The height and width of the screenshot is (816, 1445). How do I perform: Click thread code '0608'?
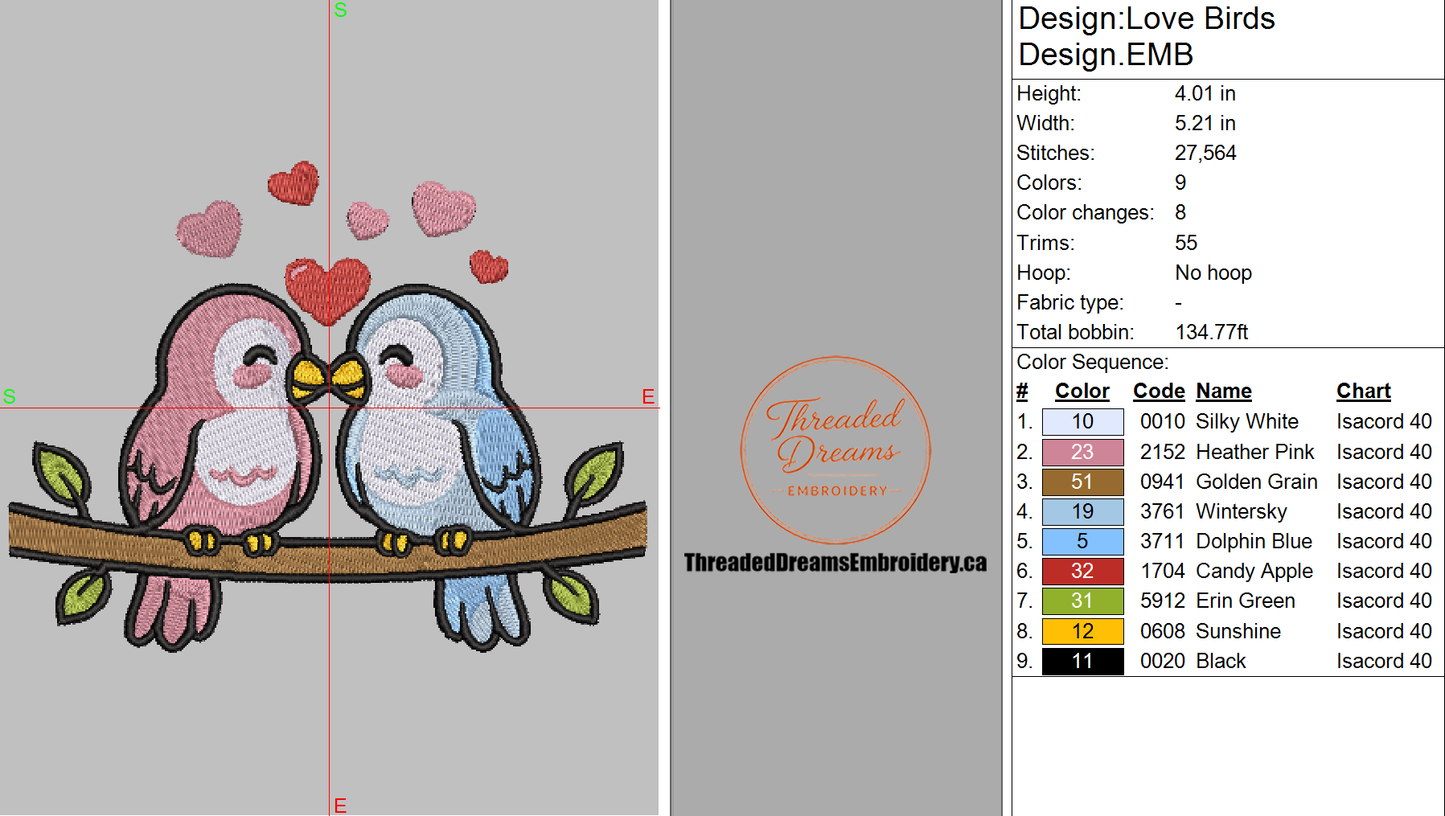point(1162,632)
